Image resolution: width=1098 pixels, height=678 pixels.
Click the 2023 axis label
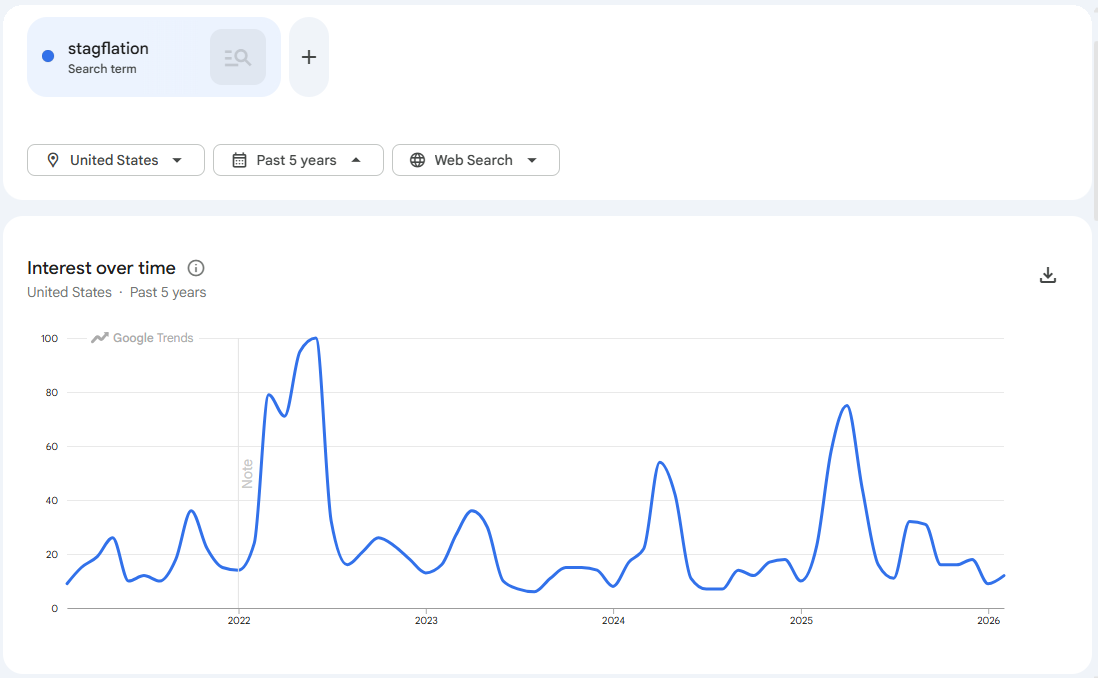pyautogui.click(x=426, y=621)
